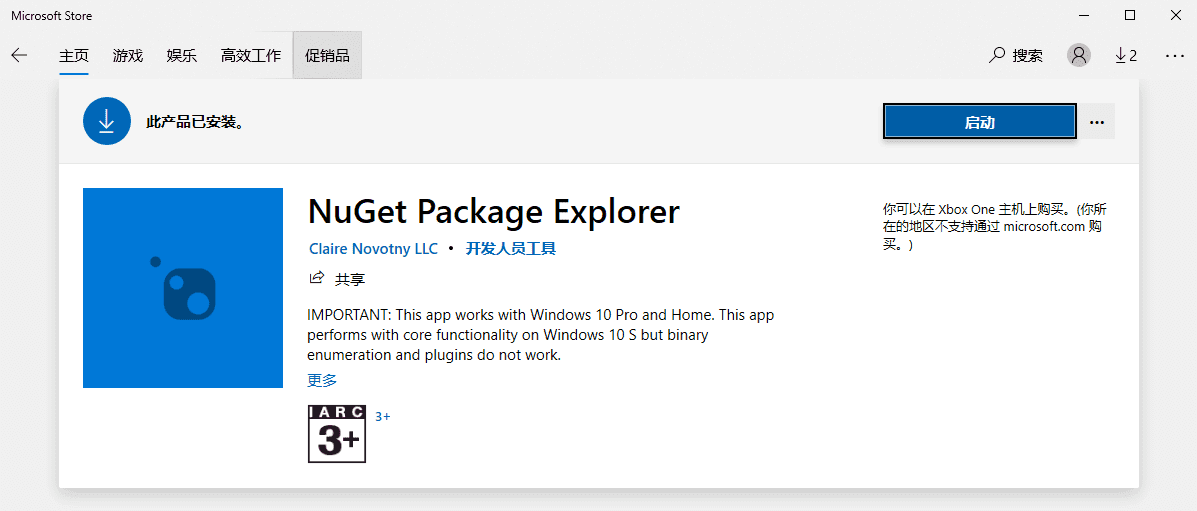Open more options next to 启动 button
This screenshot has height=511, width=1197.
click(x=1097, y=122)
